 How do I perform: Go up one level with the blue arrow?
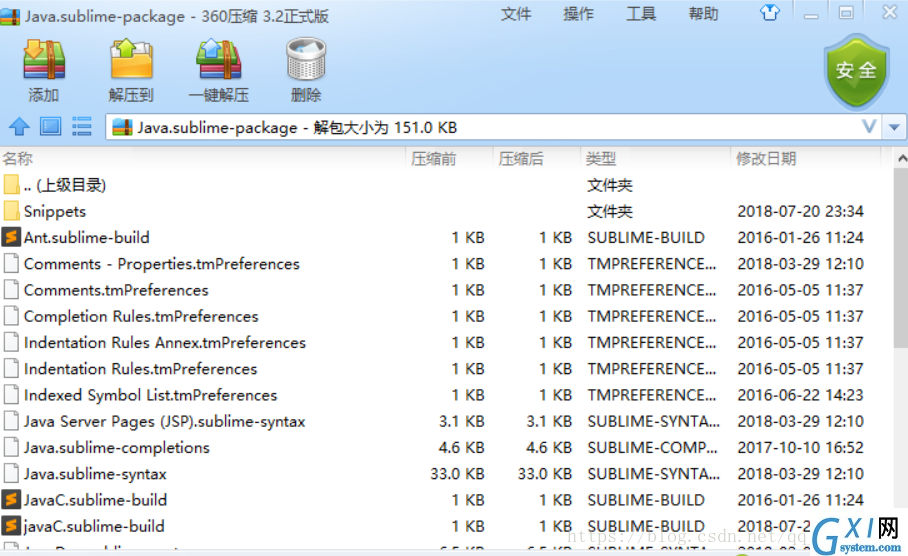[x=19, y=126]
